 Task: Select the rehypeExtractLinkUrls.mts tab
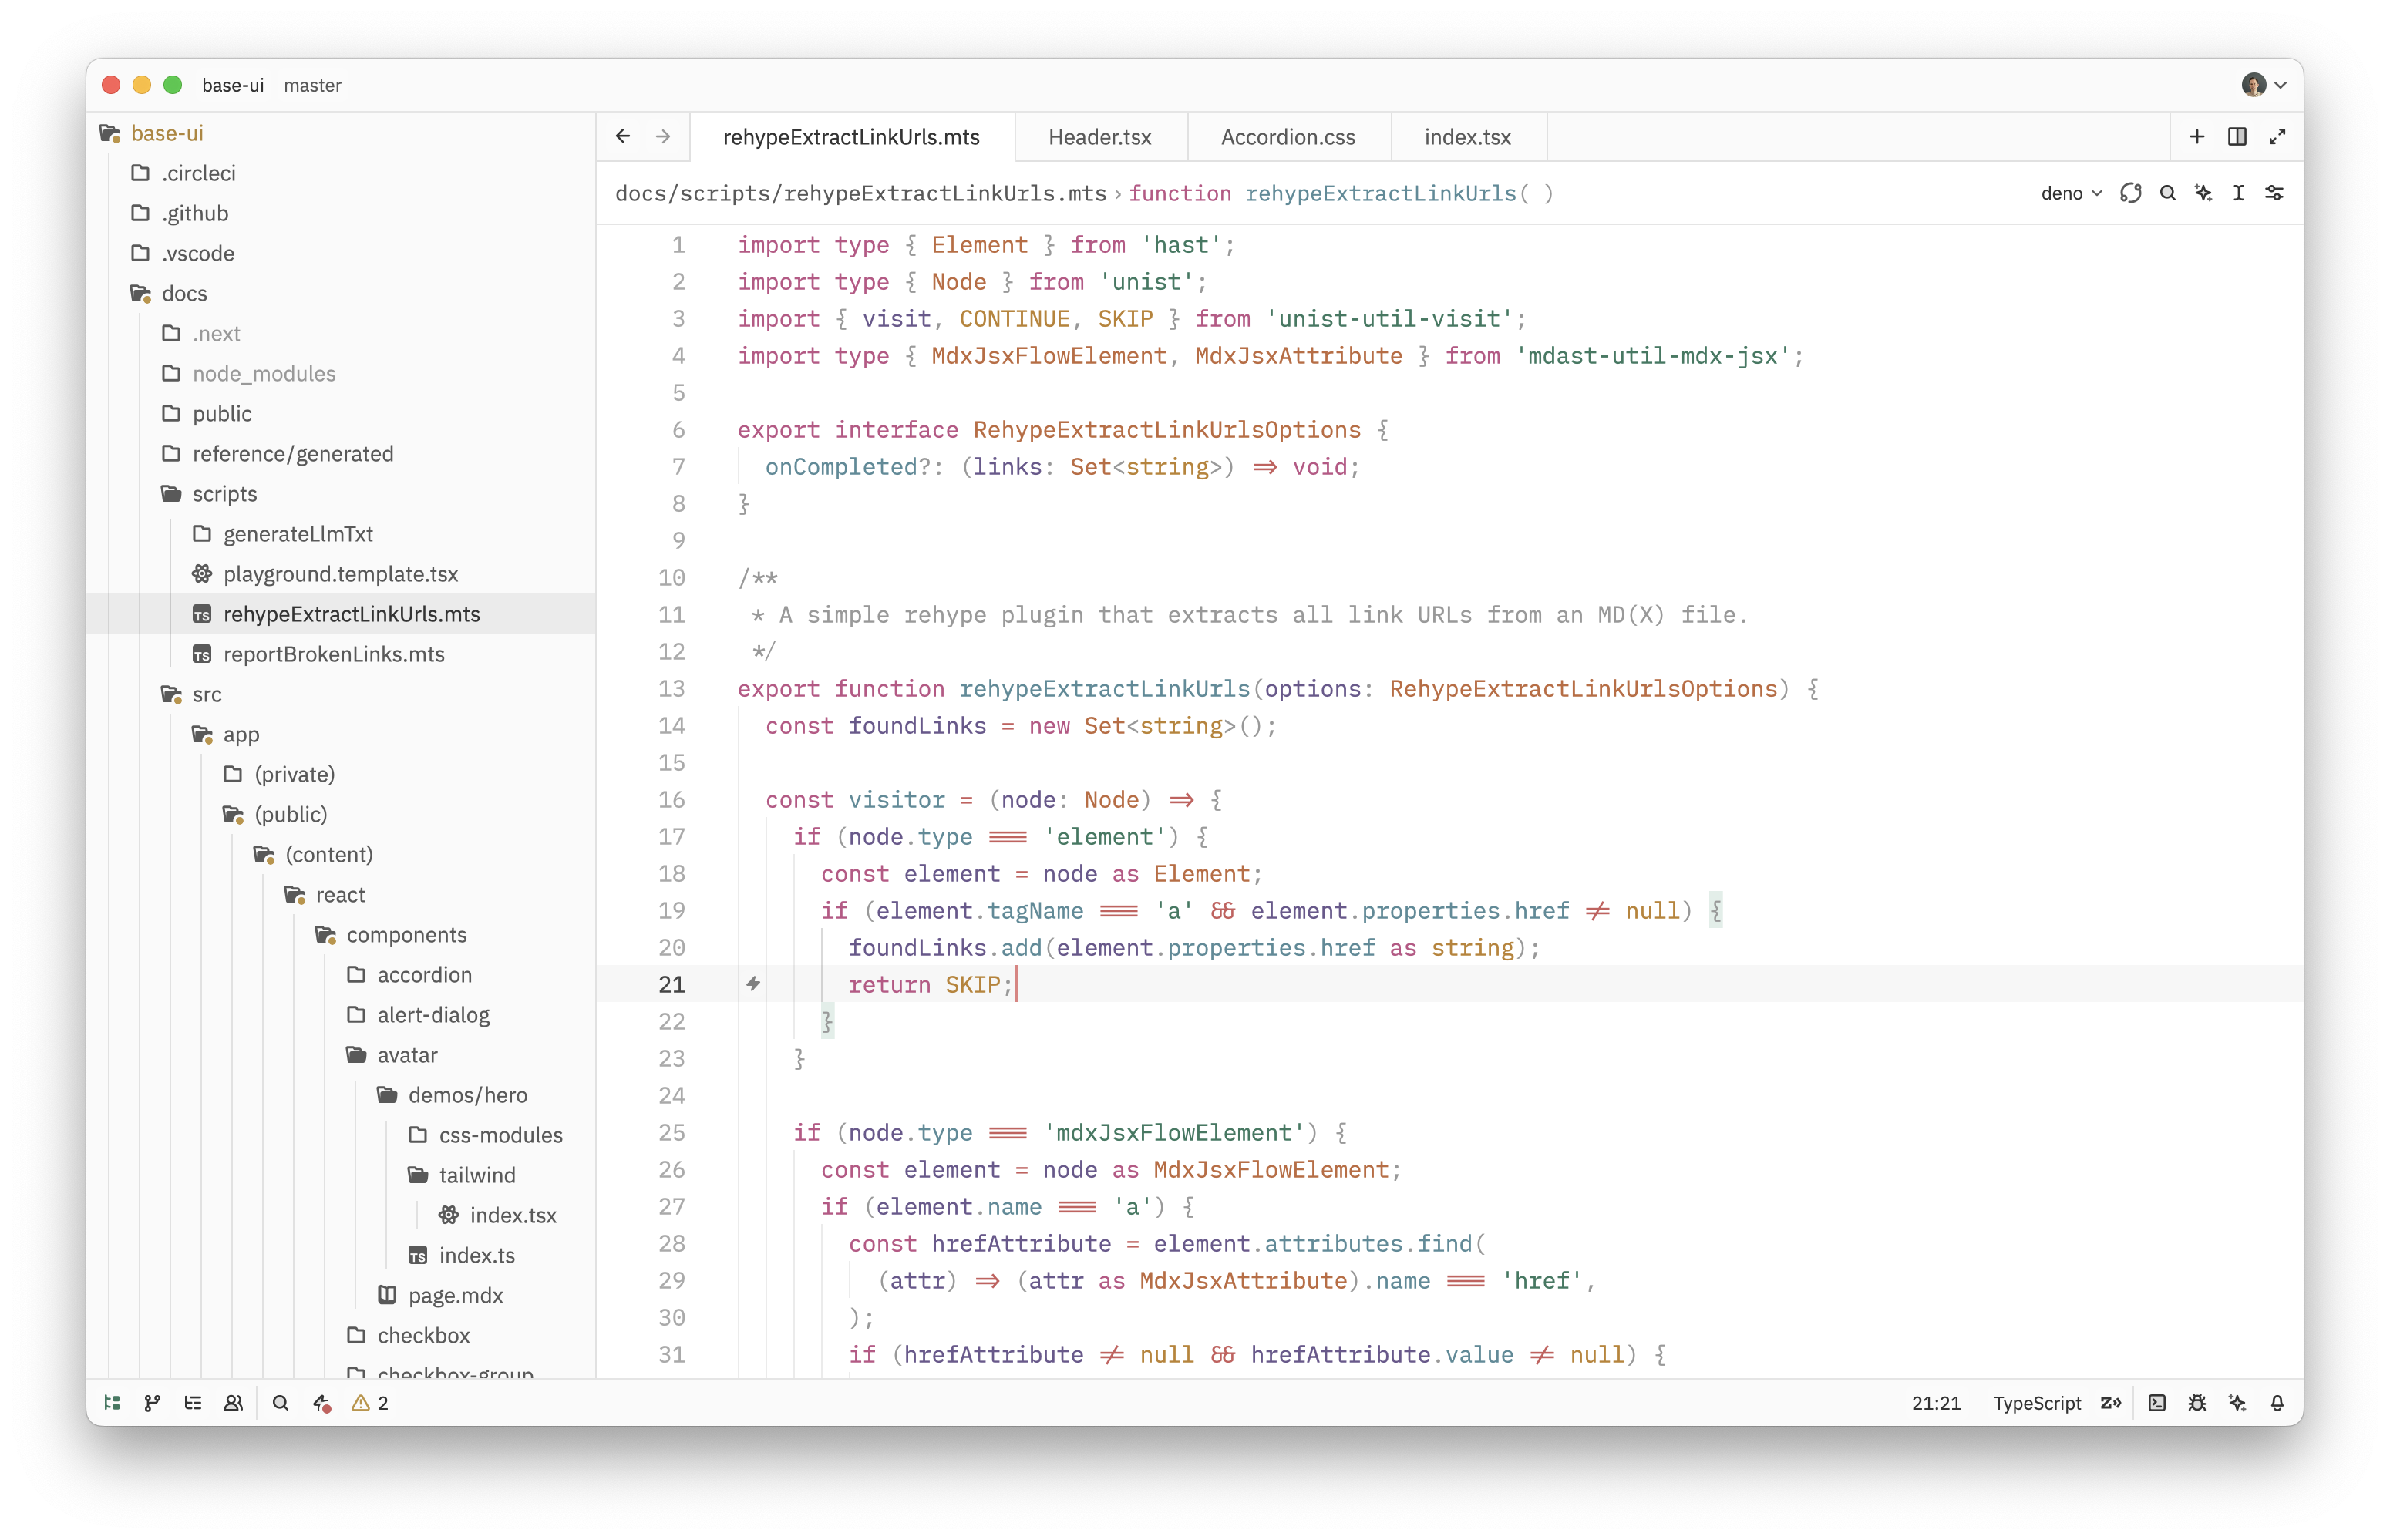click(851, 137)
